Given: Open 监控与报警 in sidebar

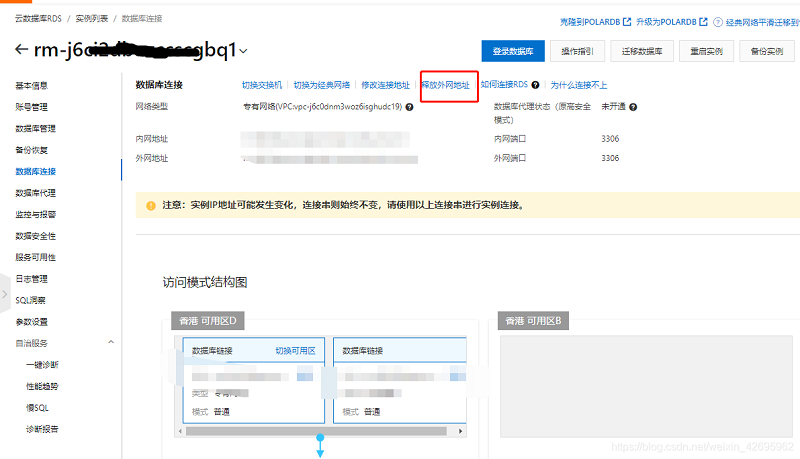Looking at the screenshot, I should [x=36, y=214].
